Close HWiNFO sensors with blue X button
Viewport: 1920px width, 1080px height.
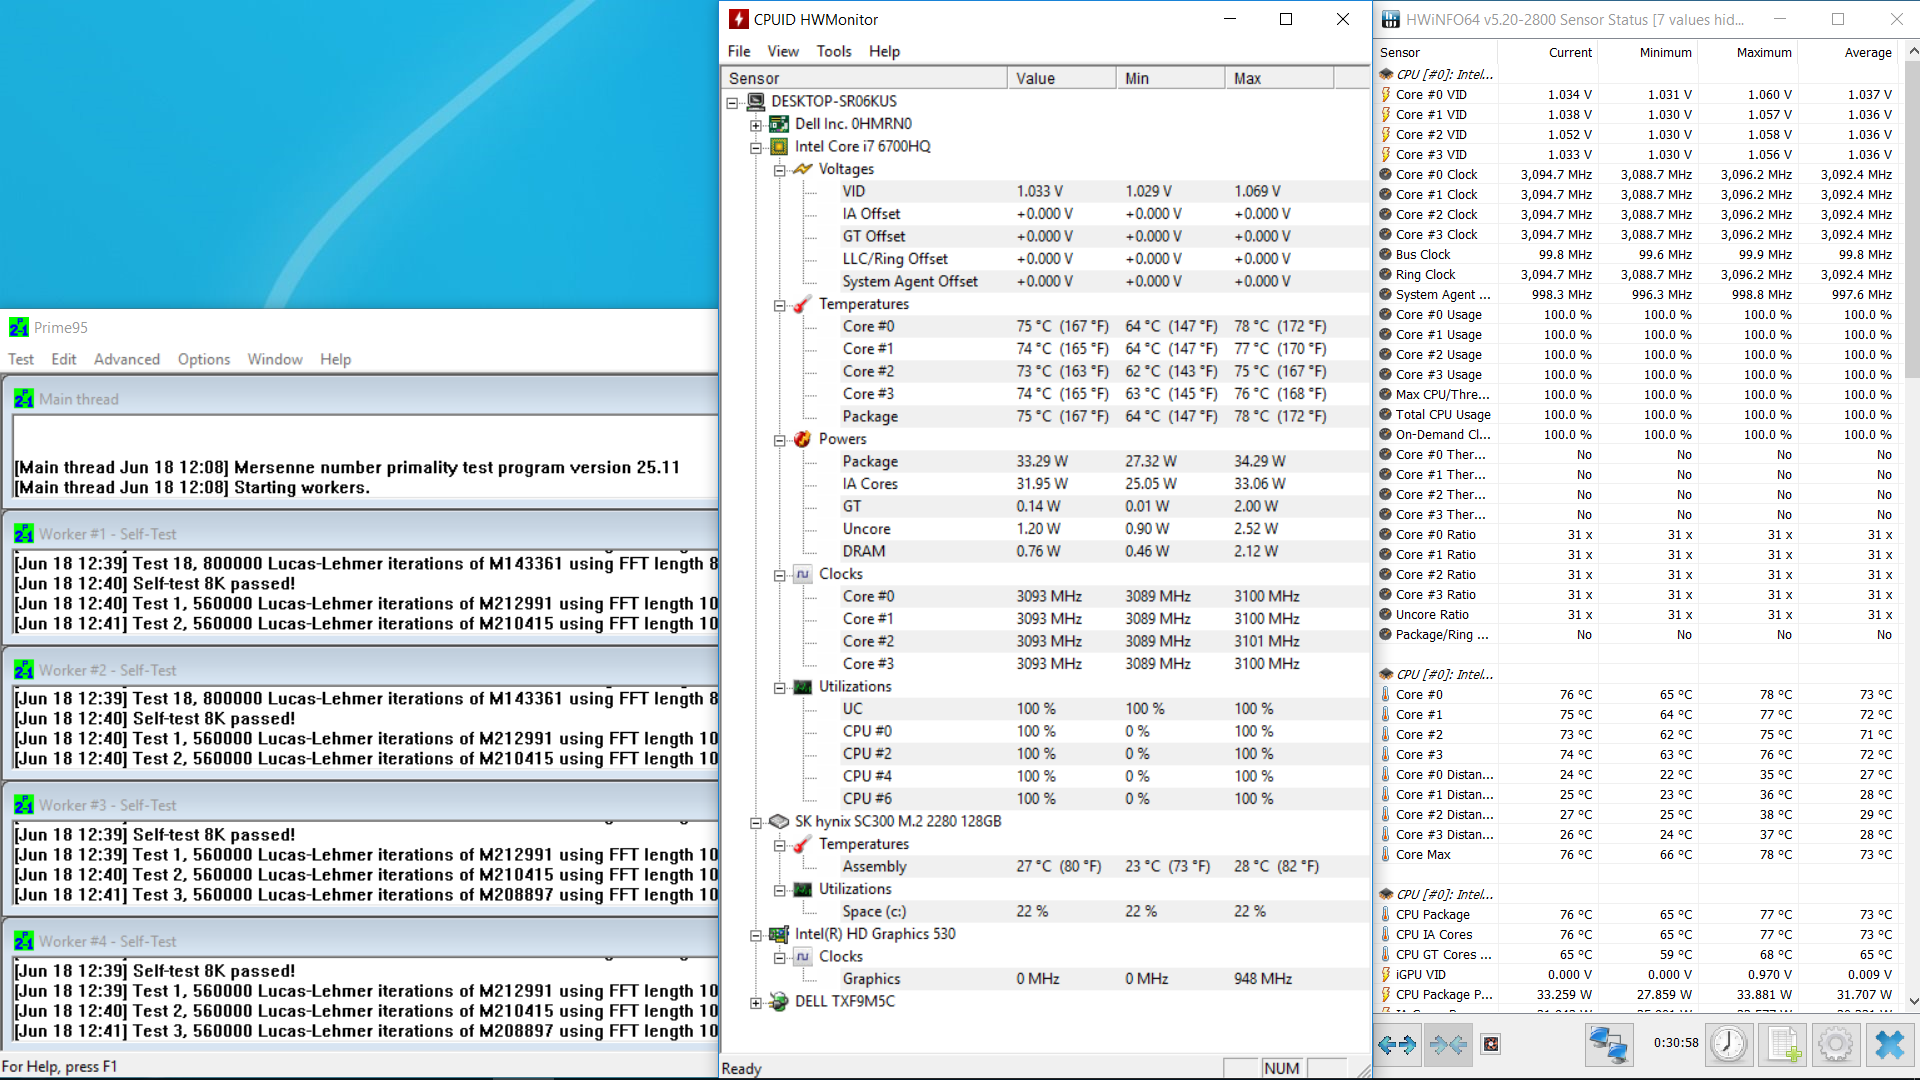1890,1045
